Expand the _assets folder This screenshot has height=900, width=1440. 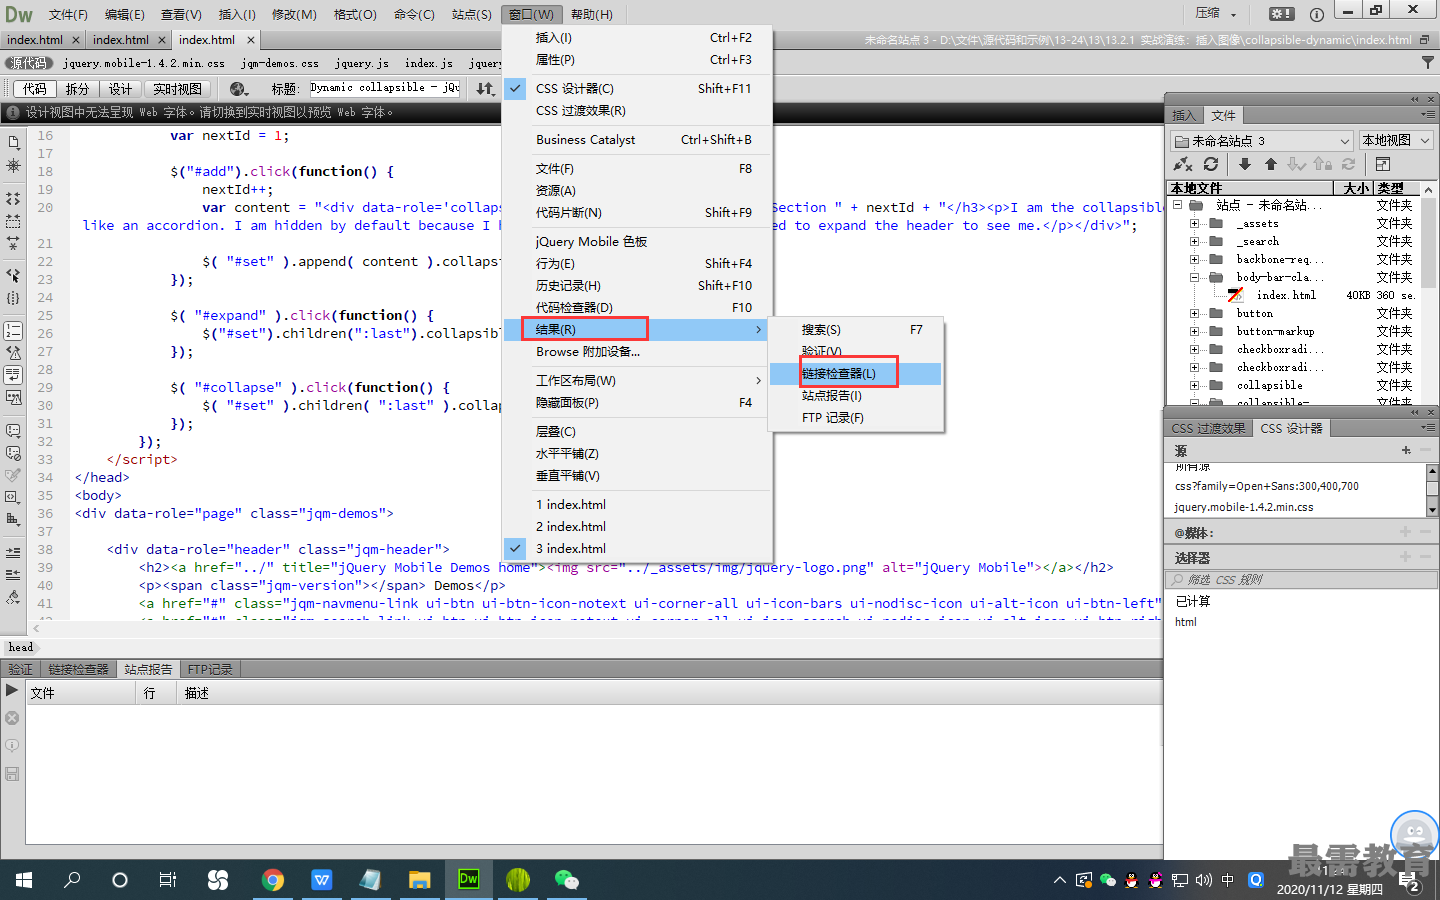click(1194, 224)
